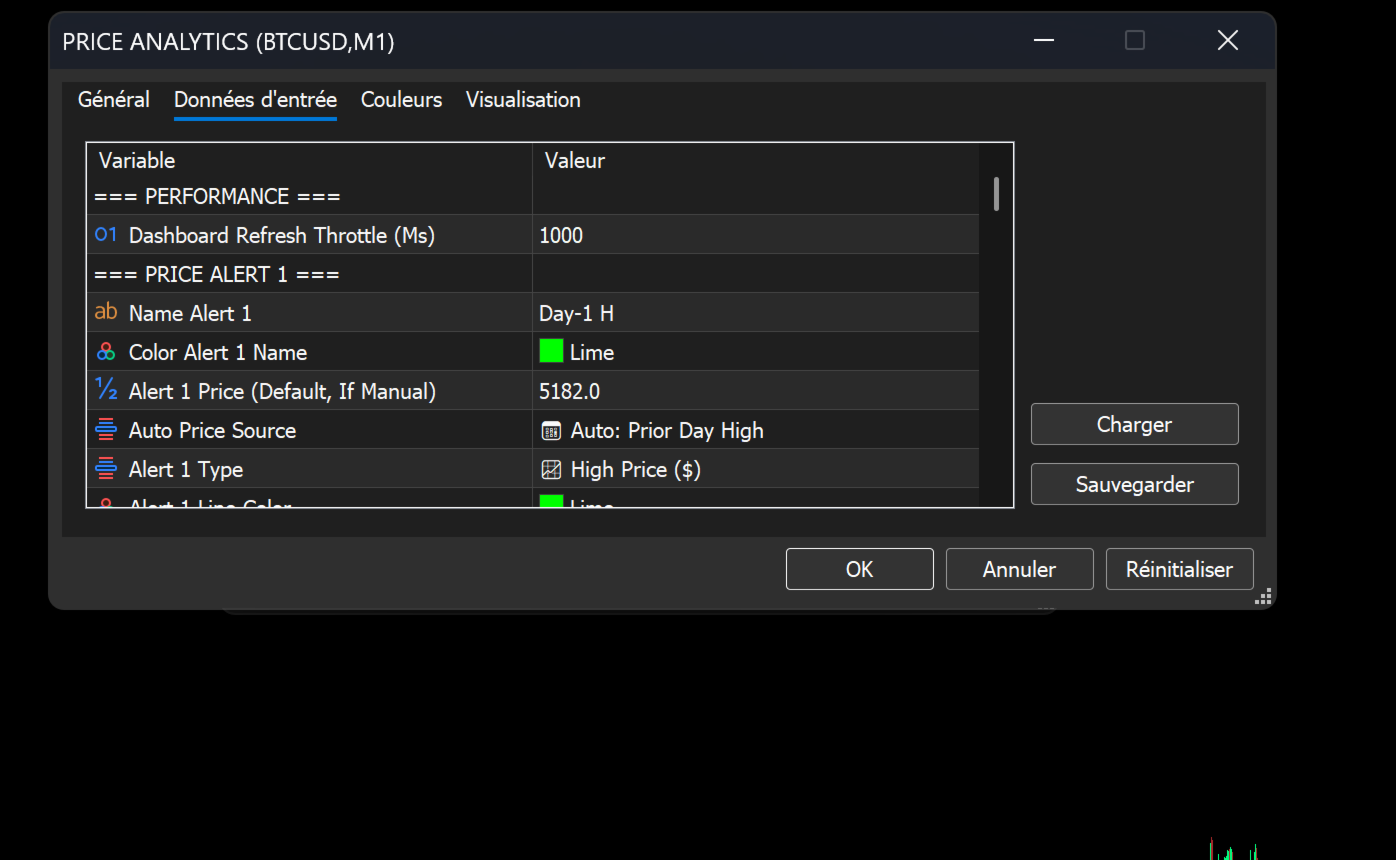Click the enum icon beside Alert 1 Type
1396x860 pixels.
(106, 469)
